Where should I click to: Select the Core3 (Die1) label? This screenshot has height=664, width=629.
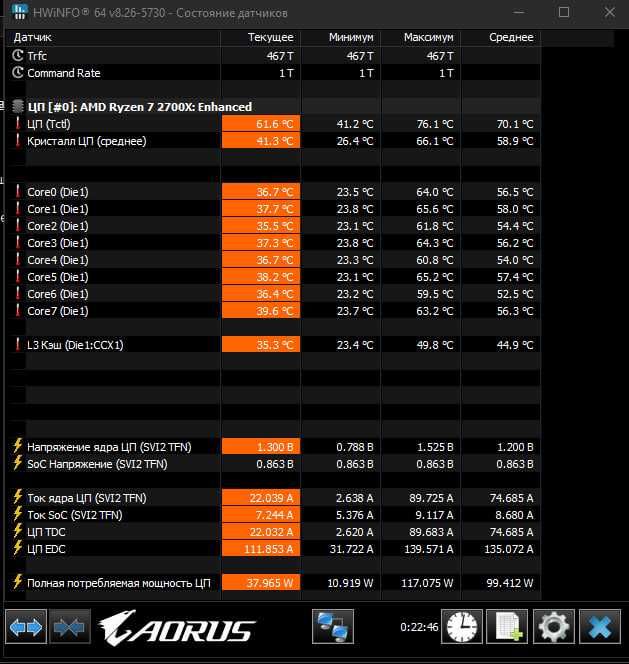coord(58,243)
